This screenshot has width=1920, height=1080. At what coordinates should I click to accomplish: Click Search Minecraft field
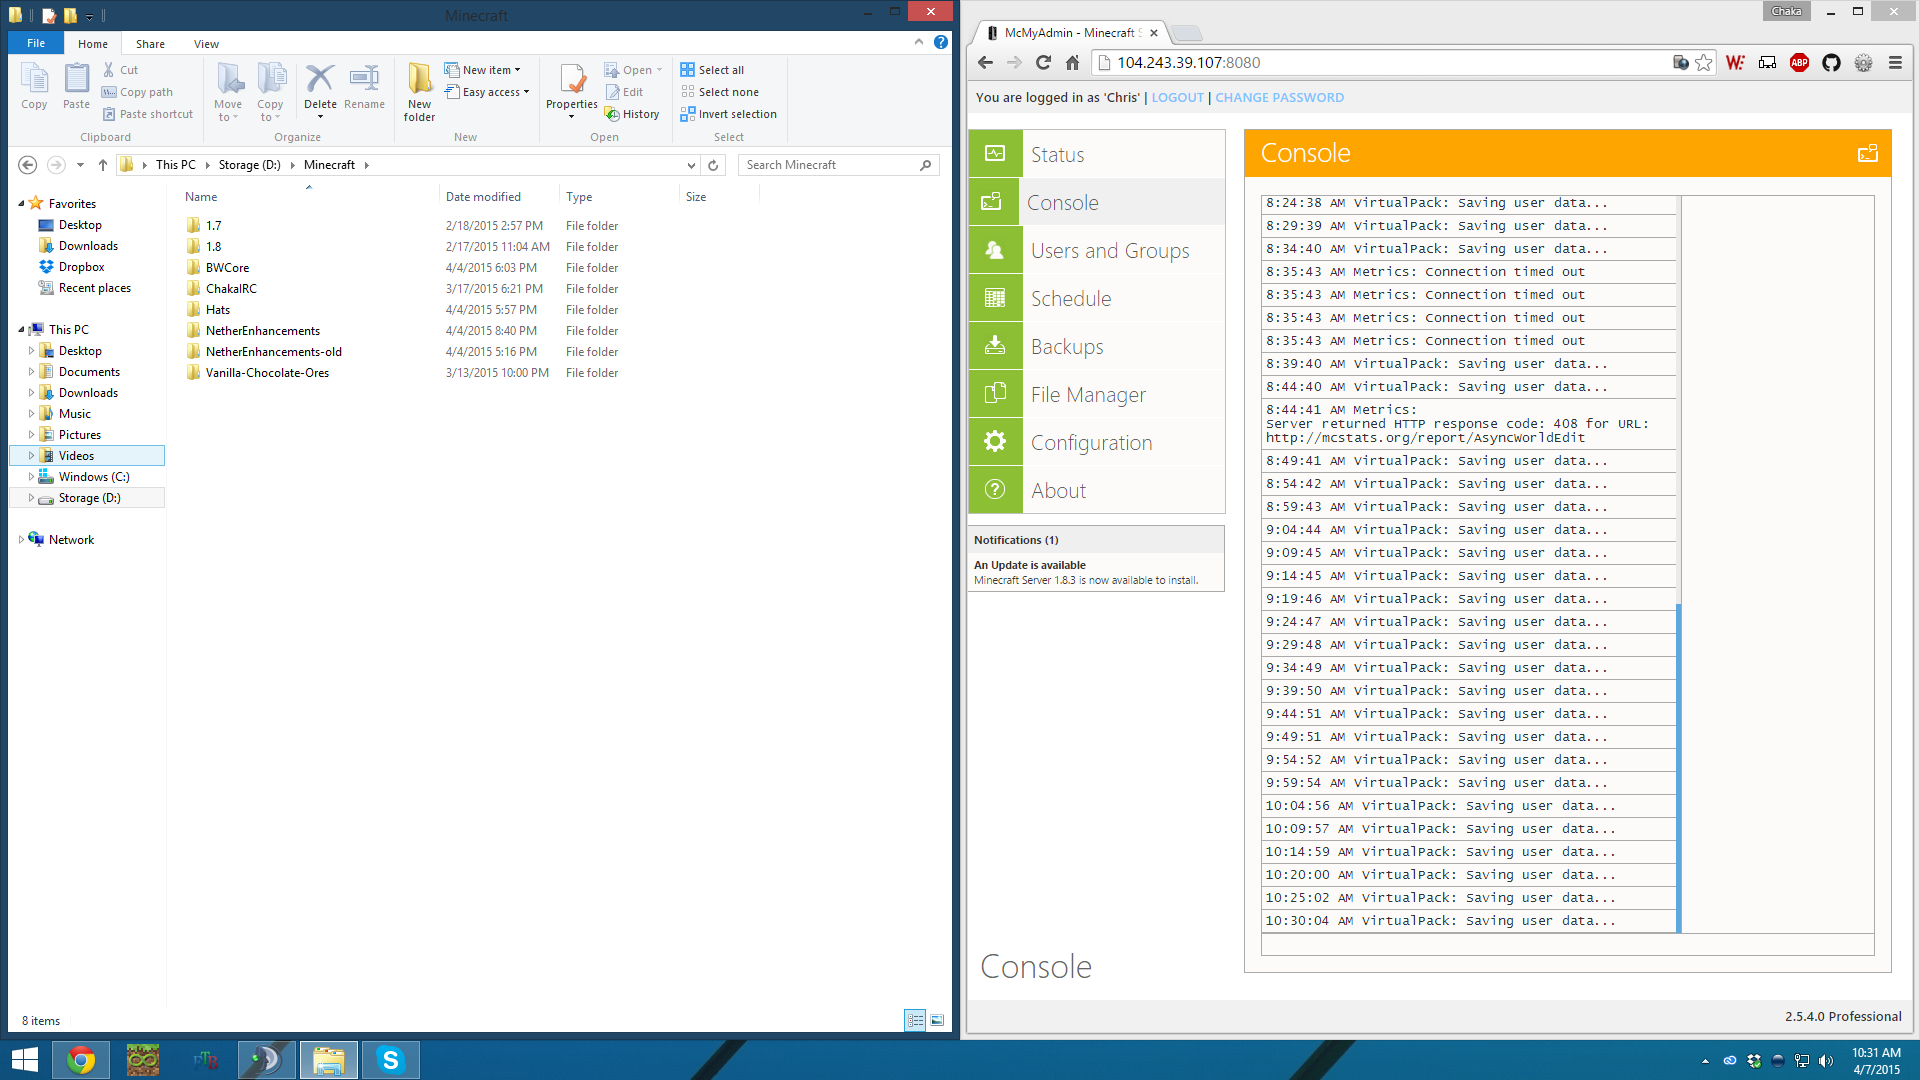pos(838,165)
